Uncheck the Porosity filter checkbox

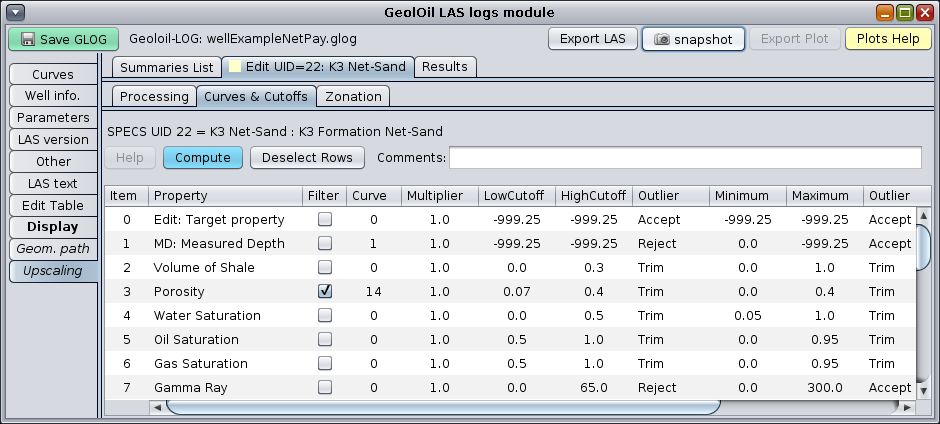coord(325,291)
